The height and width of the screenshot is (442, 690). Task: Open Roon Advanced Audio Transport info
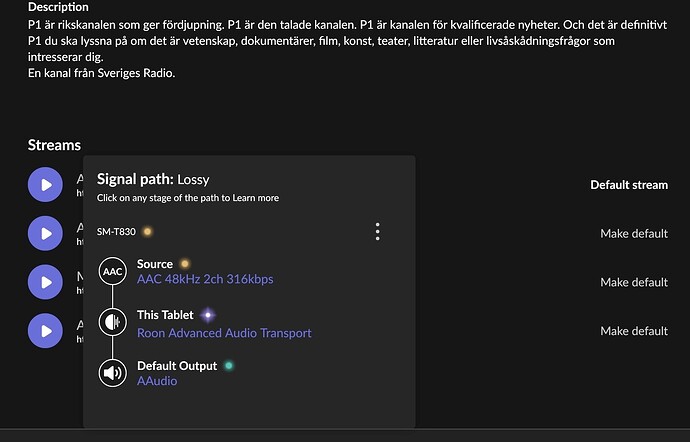[x=224, y=333]
